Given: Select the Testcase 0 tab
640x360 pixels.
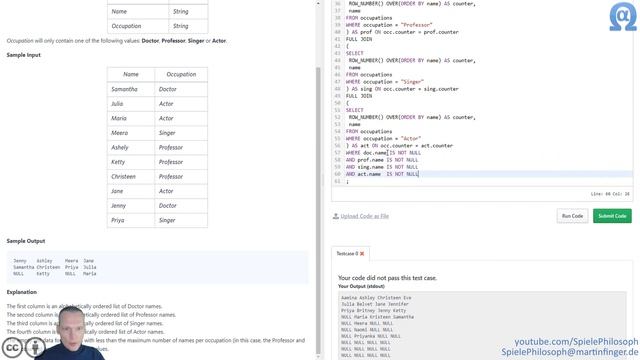Looking at the screenshot, I should (350, 253).
